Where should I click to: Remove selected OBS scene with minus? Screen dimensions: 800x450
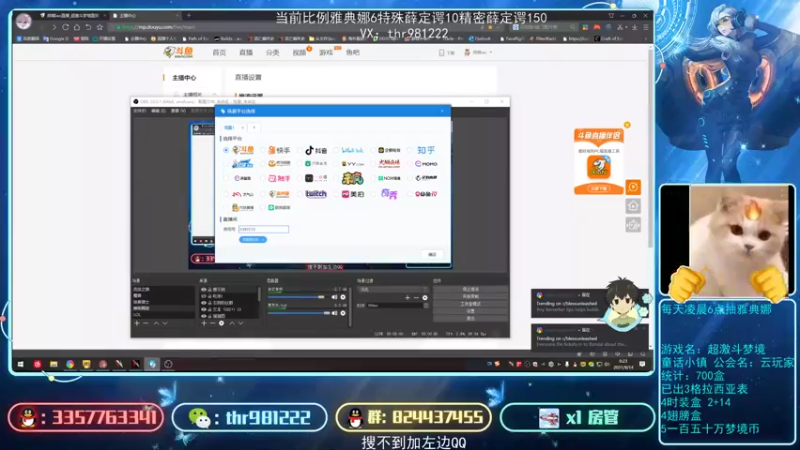click(146, 323)
